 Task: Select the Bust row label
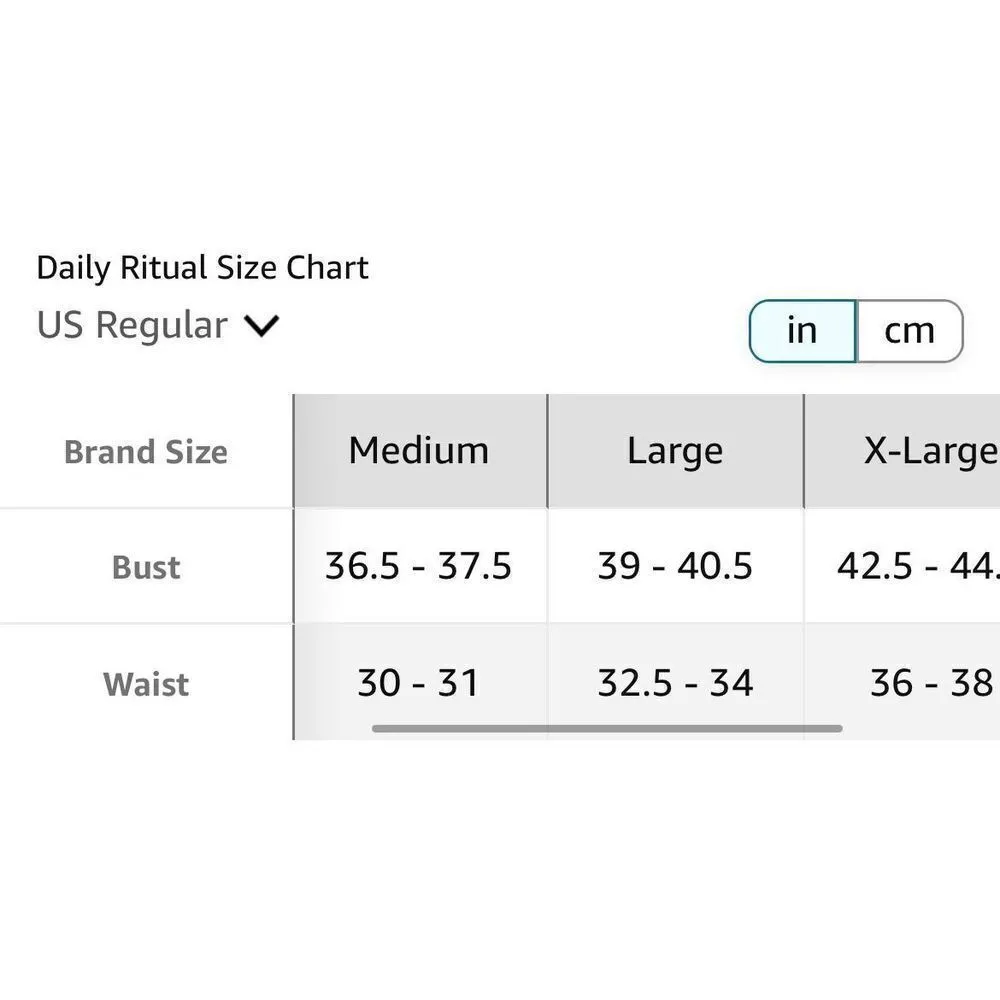(146, 567)
